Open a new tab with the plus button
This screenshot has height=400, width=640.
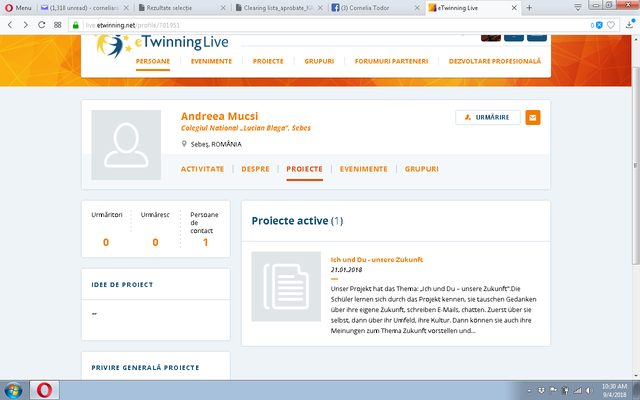(529, 8)
